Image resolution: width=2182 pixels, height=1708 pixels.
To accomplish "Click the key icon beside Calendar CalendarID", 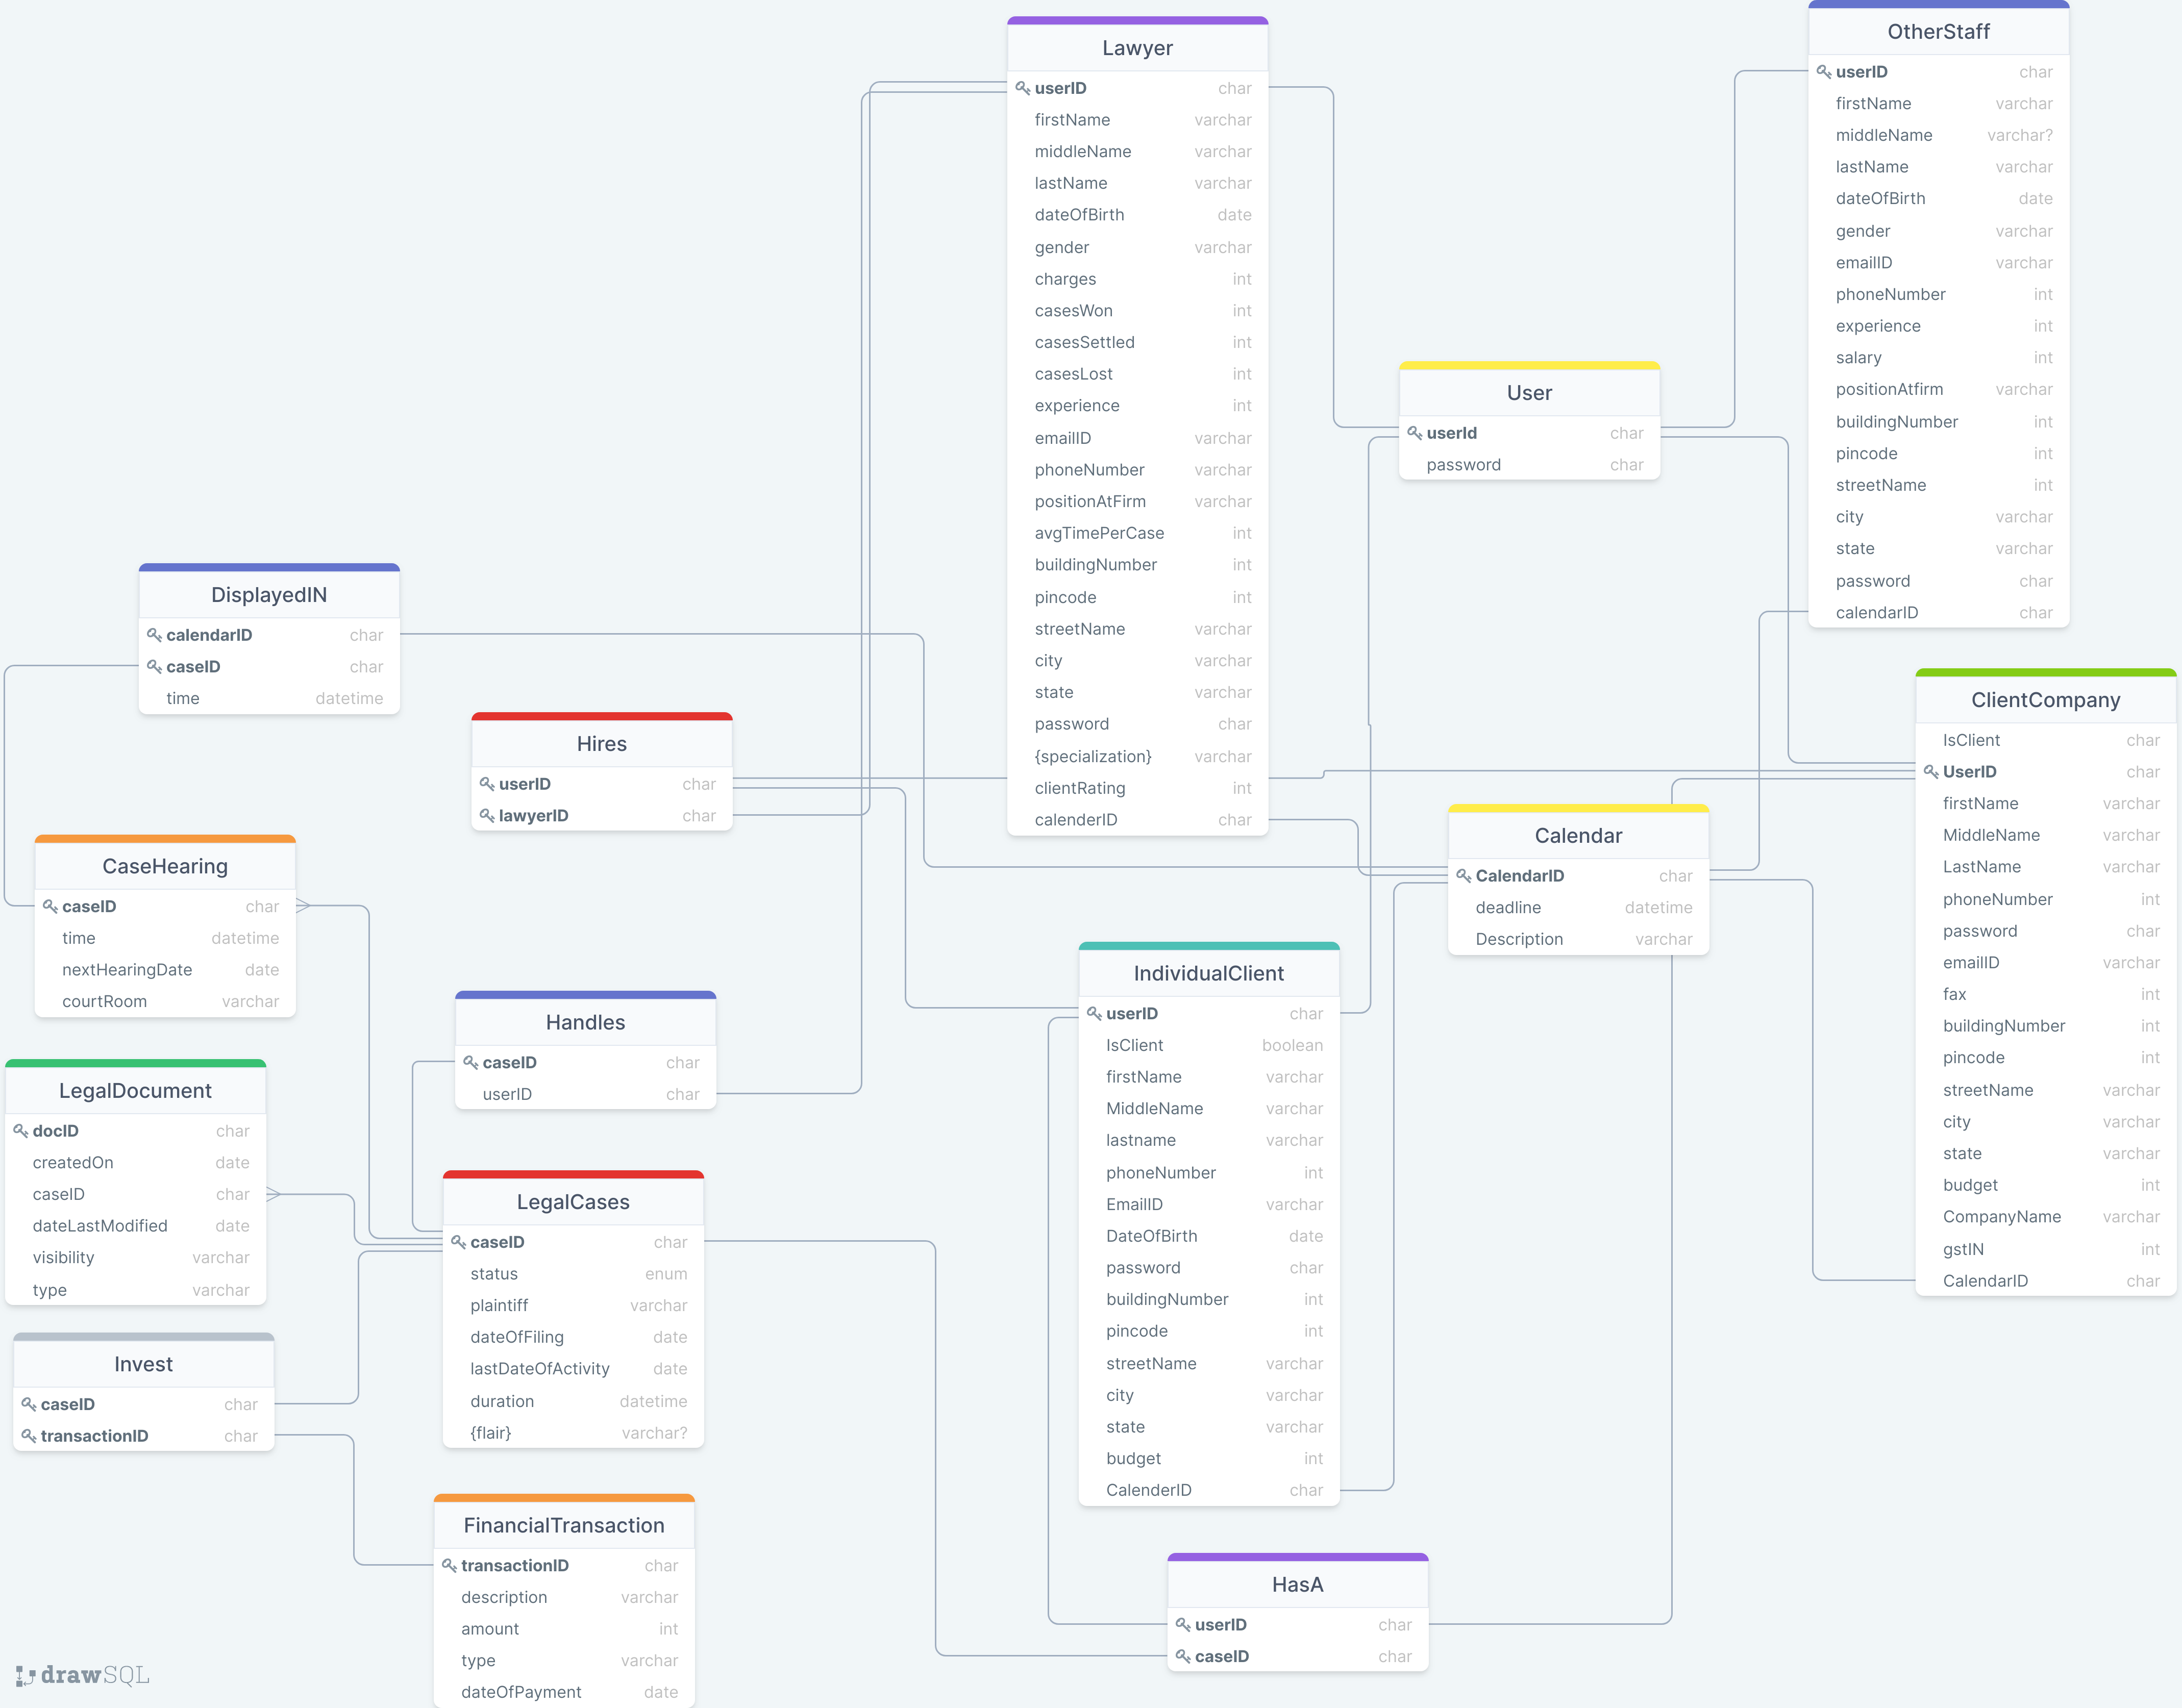I will coord(1463,876).
